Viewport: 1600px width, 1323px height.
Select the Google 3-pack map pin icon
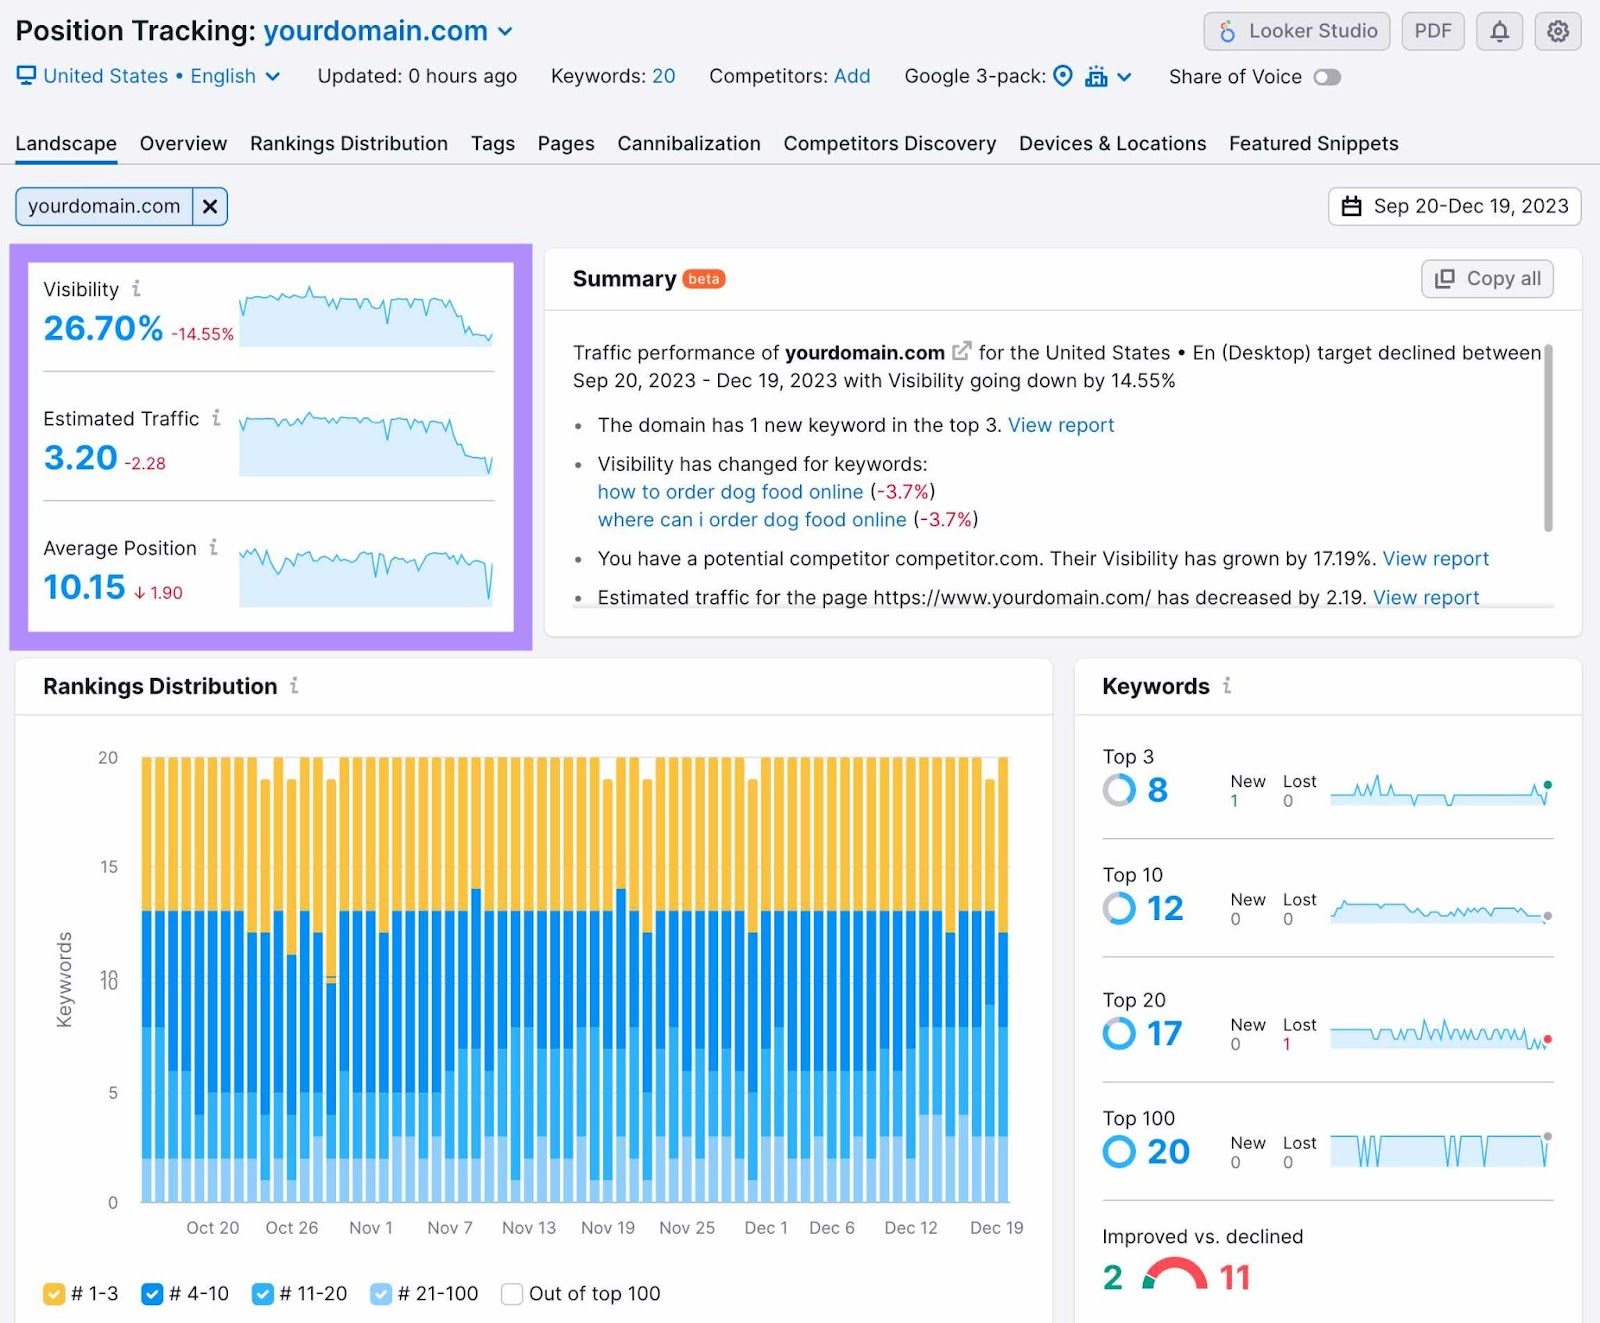tap(1062, 76)
